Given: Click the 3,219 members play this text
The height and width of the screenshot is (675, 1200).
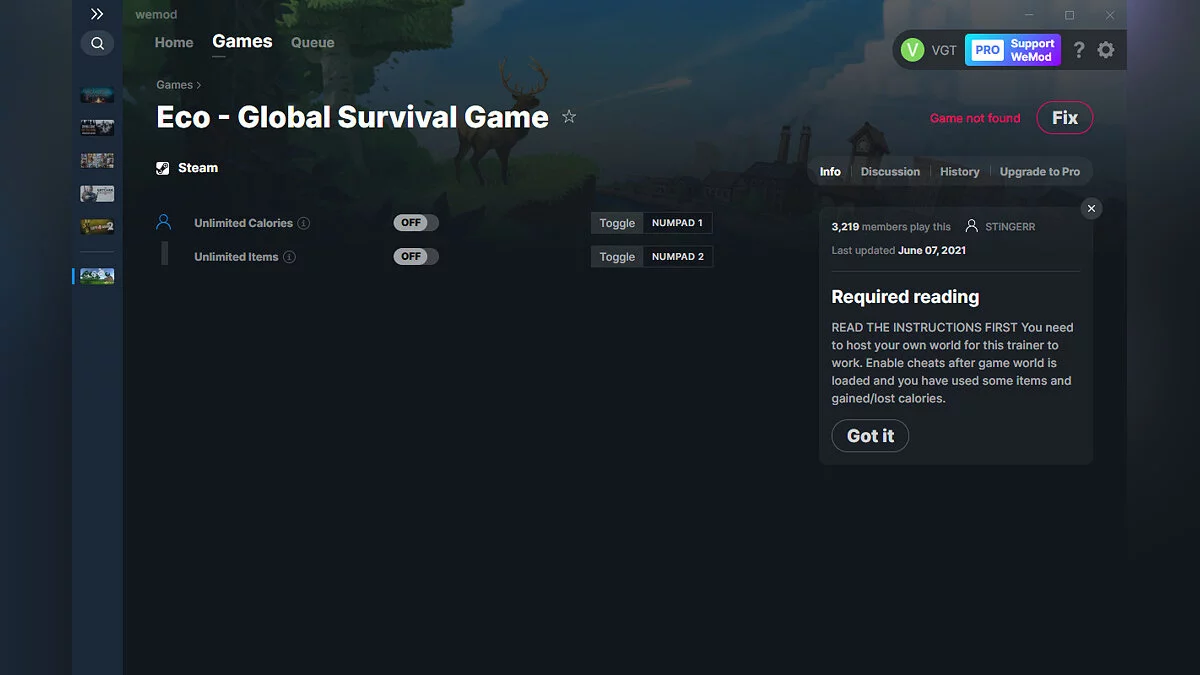Looking at the screenshot, I should point(891,227).
